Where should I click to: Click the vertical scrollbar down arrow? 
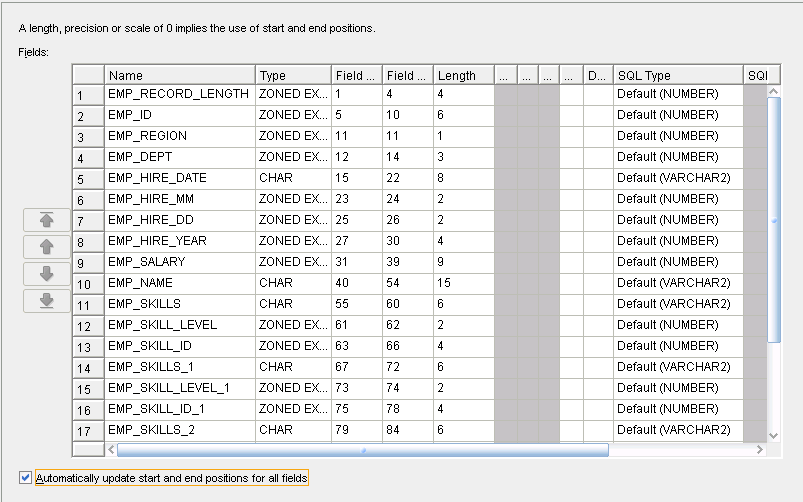[x=772, y=434]
